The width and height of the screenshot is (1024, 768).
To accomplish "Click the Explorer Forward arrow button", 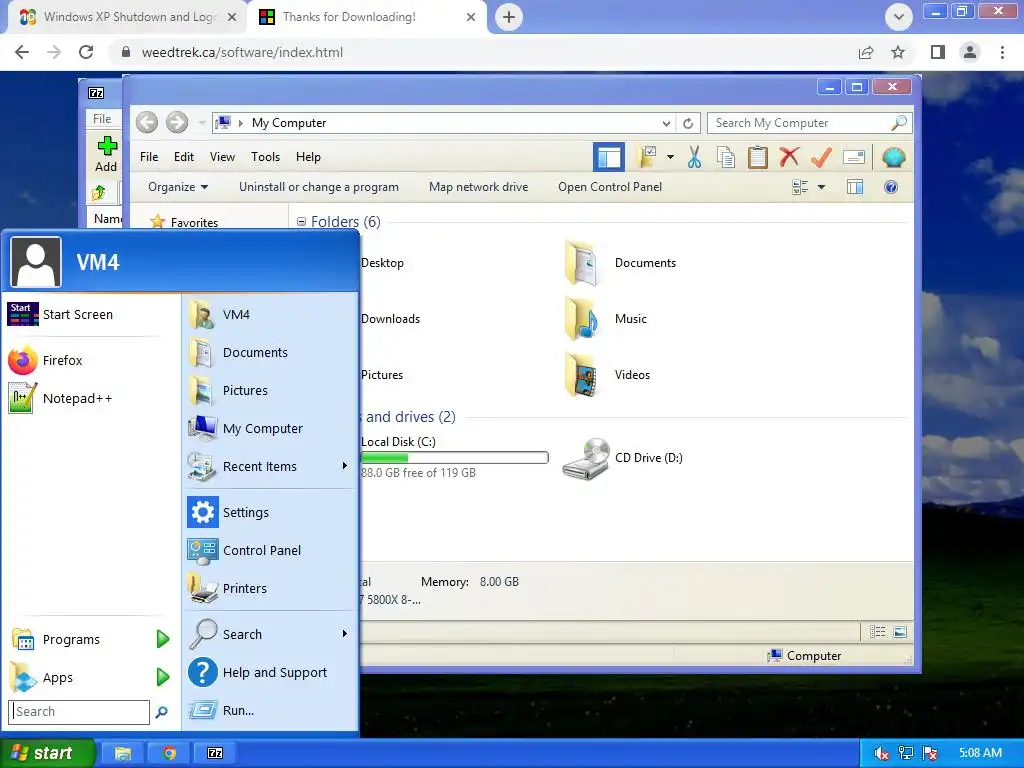I will tap(176, 122).
